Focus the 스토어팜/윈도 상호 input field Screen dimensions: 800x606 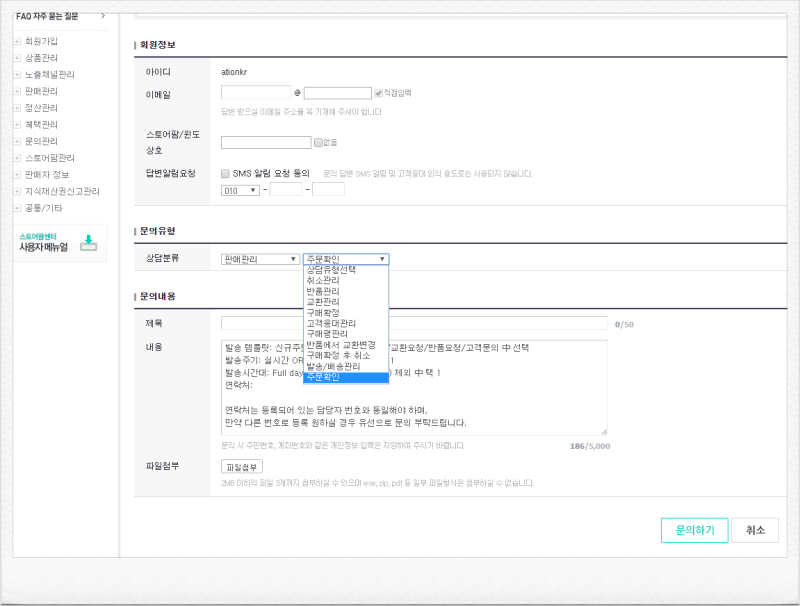coord(266,142)
